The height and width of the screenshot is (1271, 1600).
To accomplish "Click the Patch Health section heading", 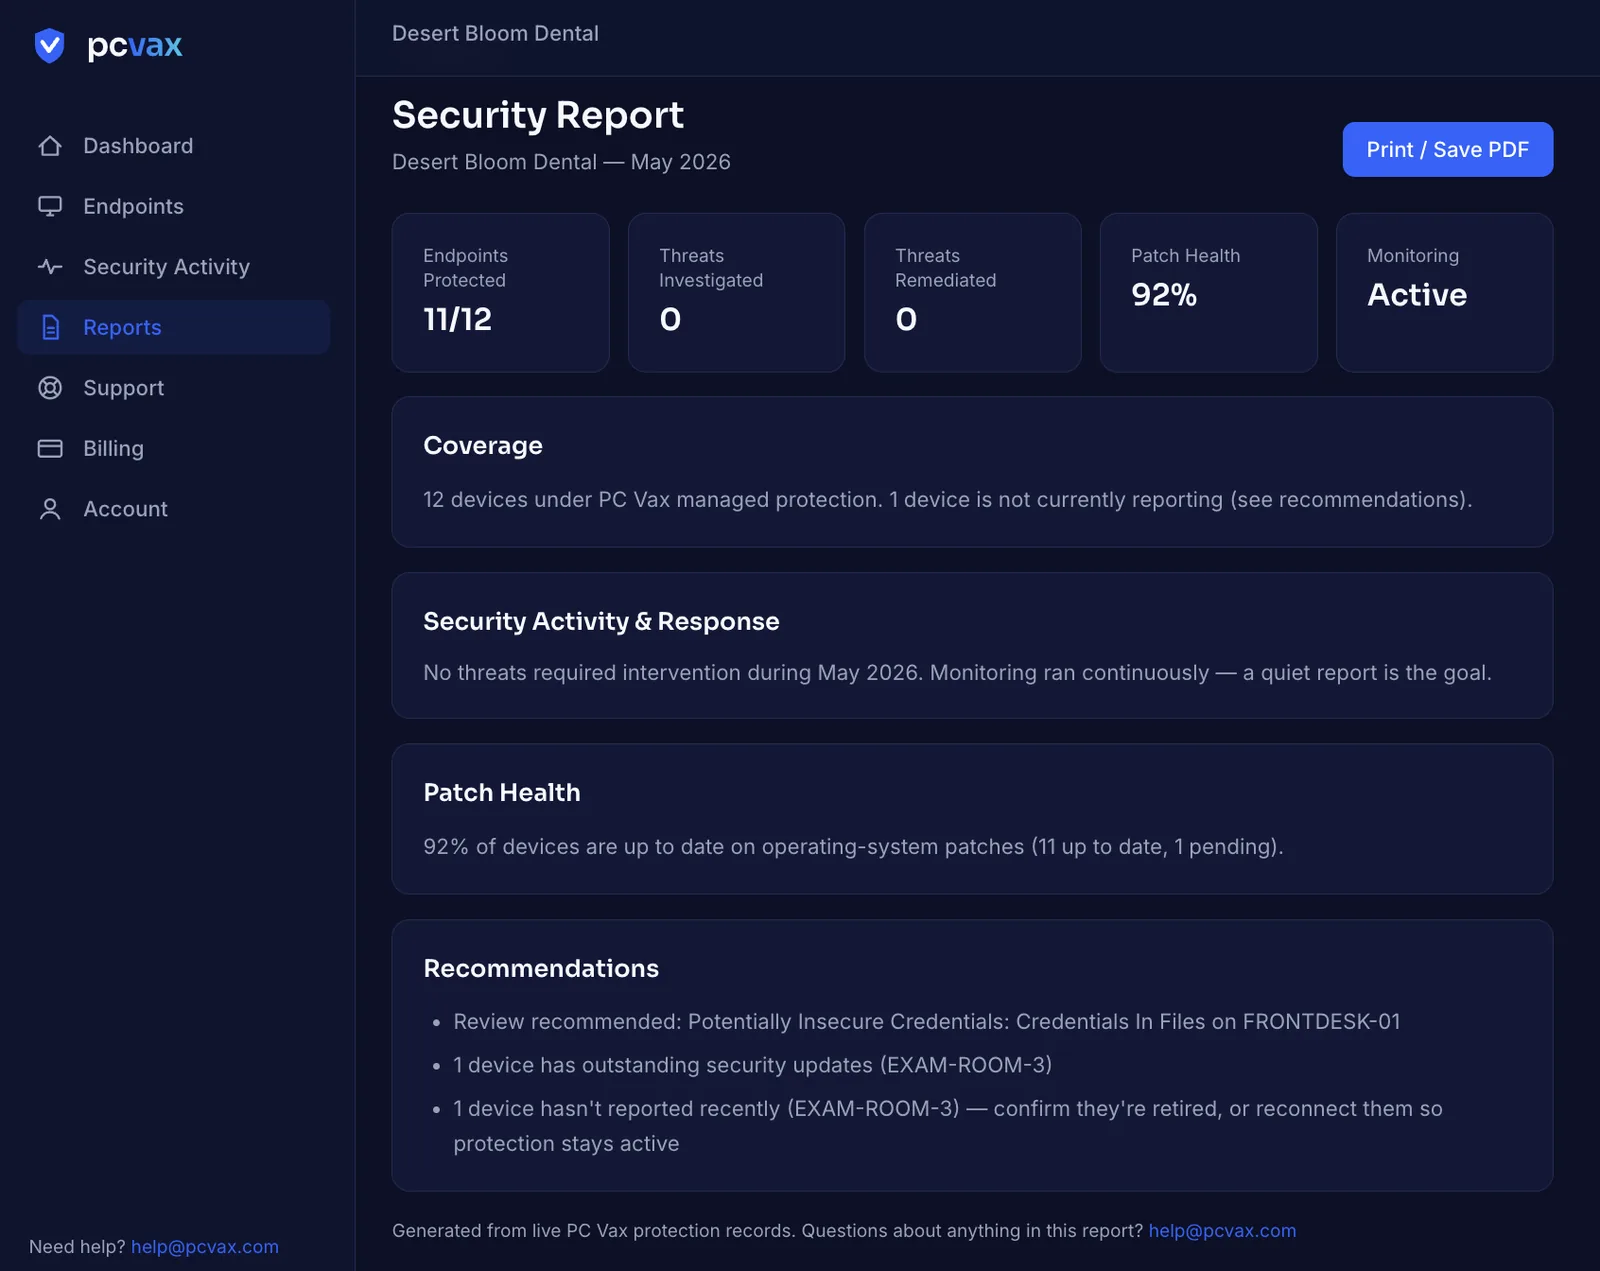I will pyautogui.click(x=502, y=793).
